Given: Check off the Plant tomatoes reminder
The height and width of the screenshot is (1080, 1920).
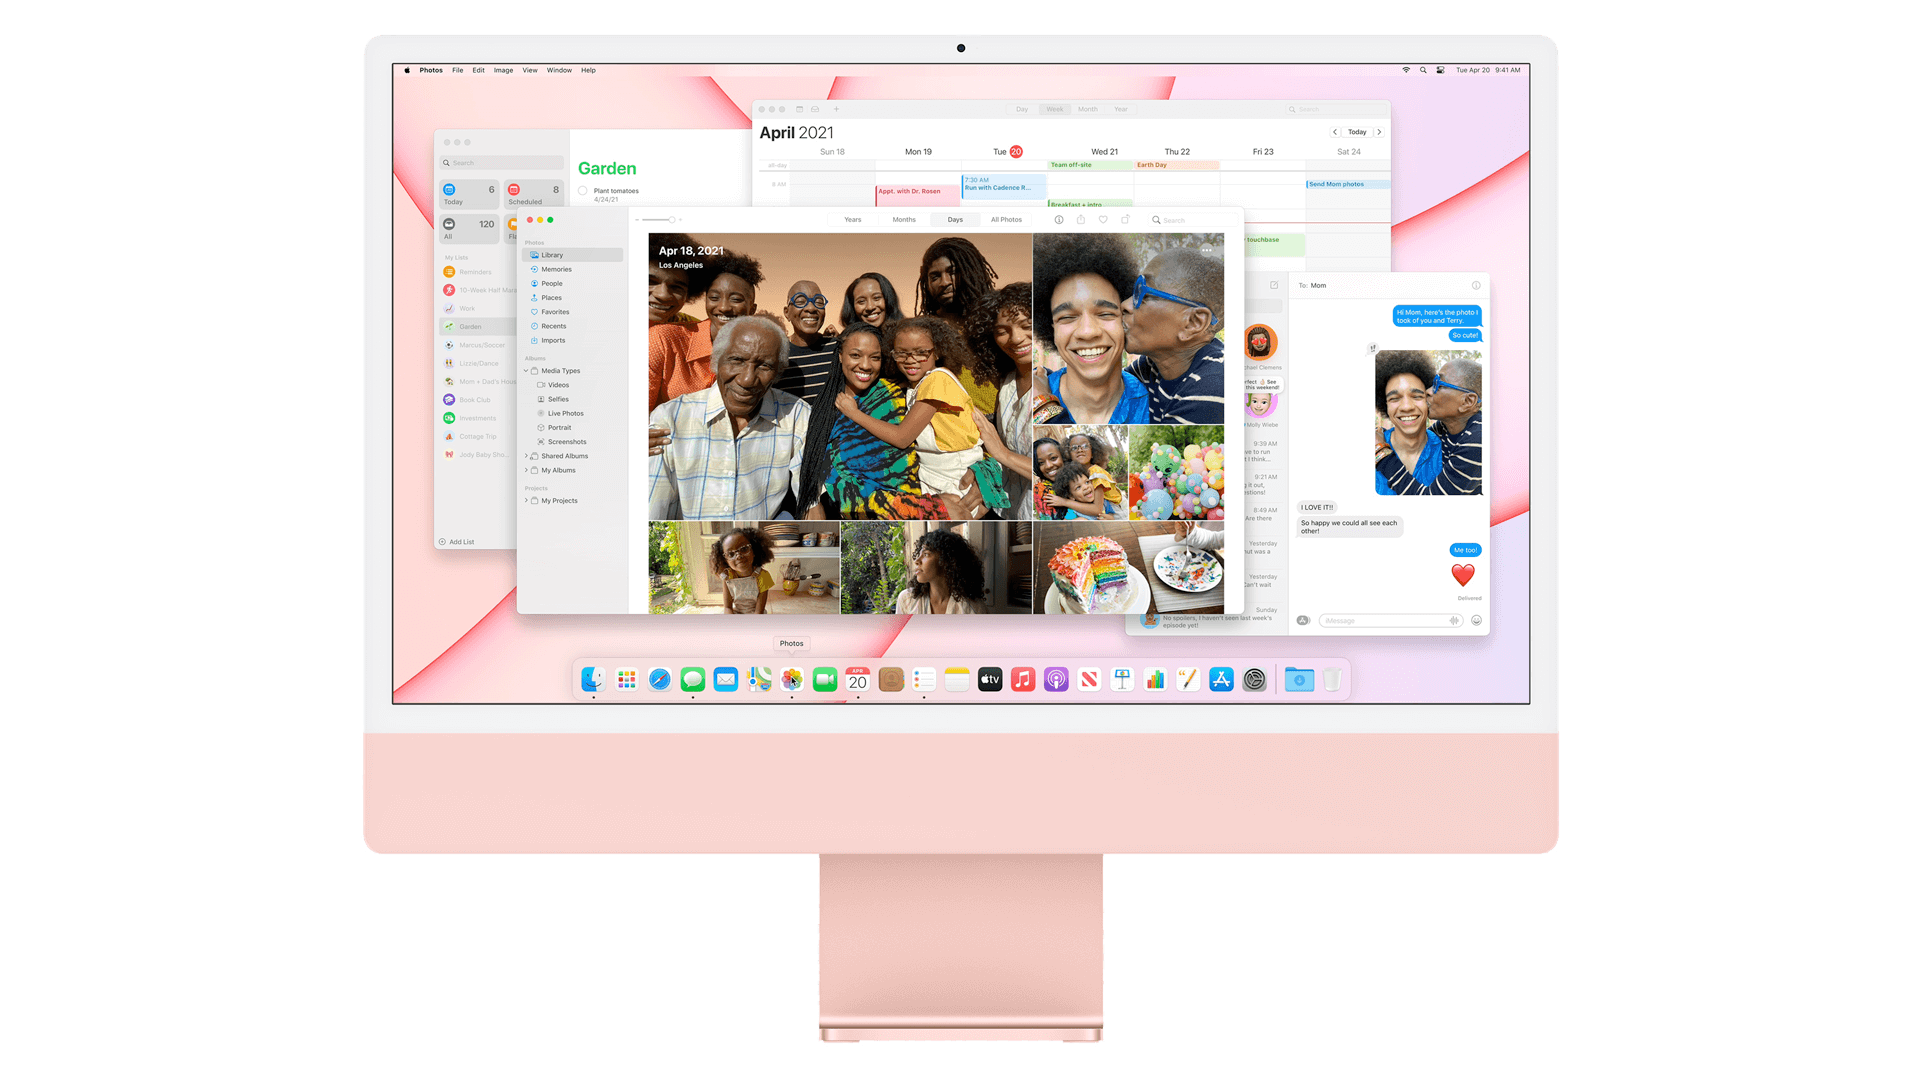Looking at the screenshot, I should 583,191.
